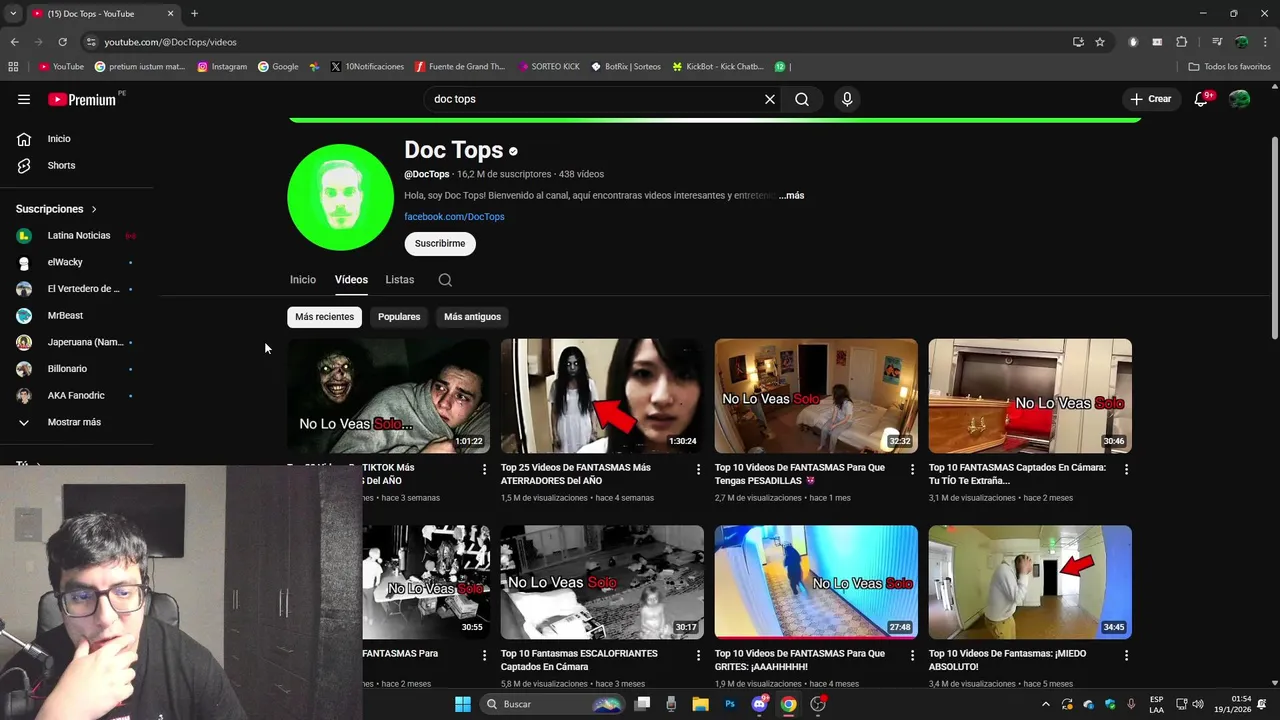
Task: Switch to the channel Inicio tab
Action: 303,280
